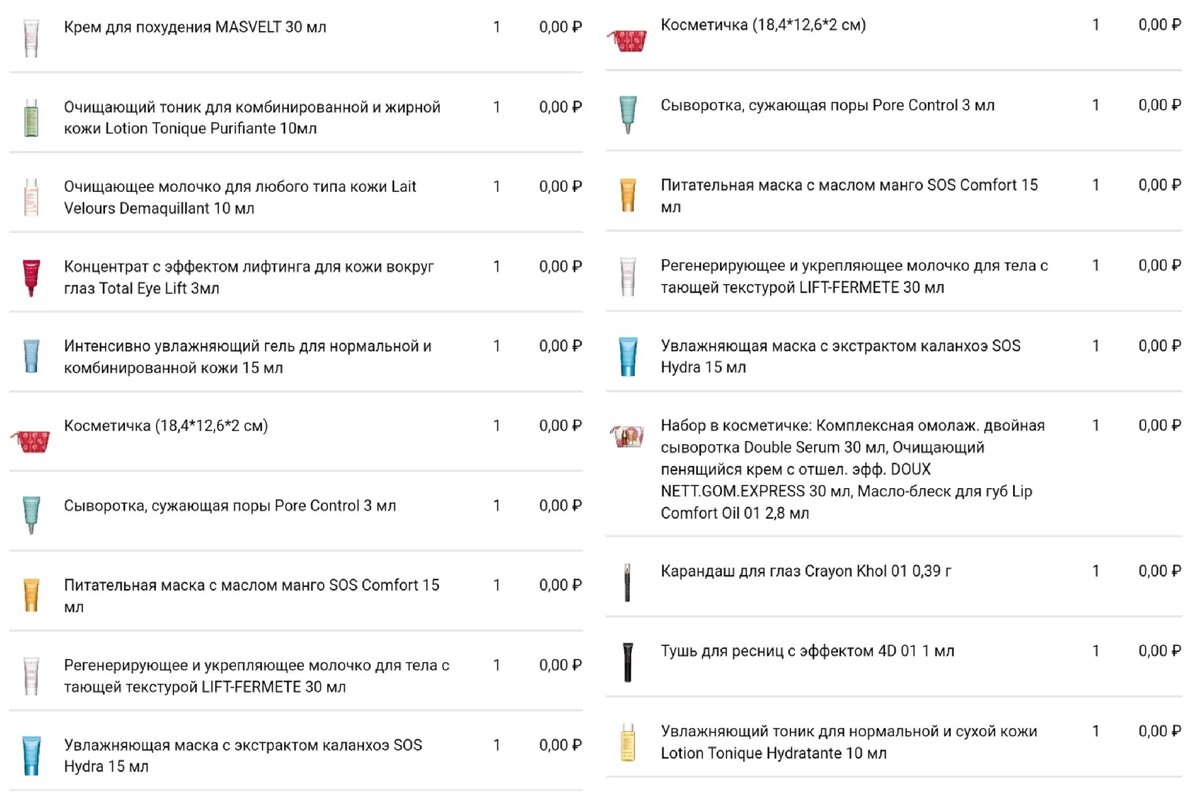The height and width of the screenshot is (800, 1200).
Task: Click the quantity of the 4D mascara item
Action: pos(1096,651)
